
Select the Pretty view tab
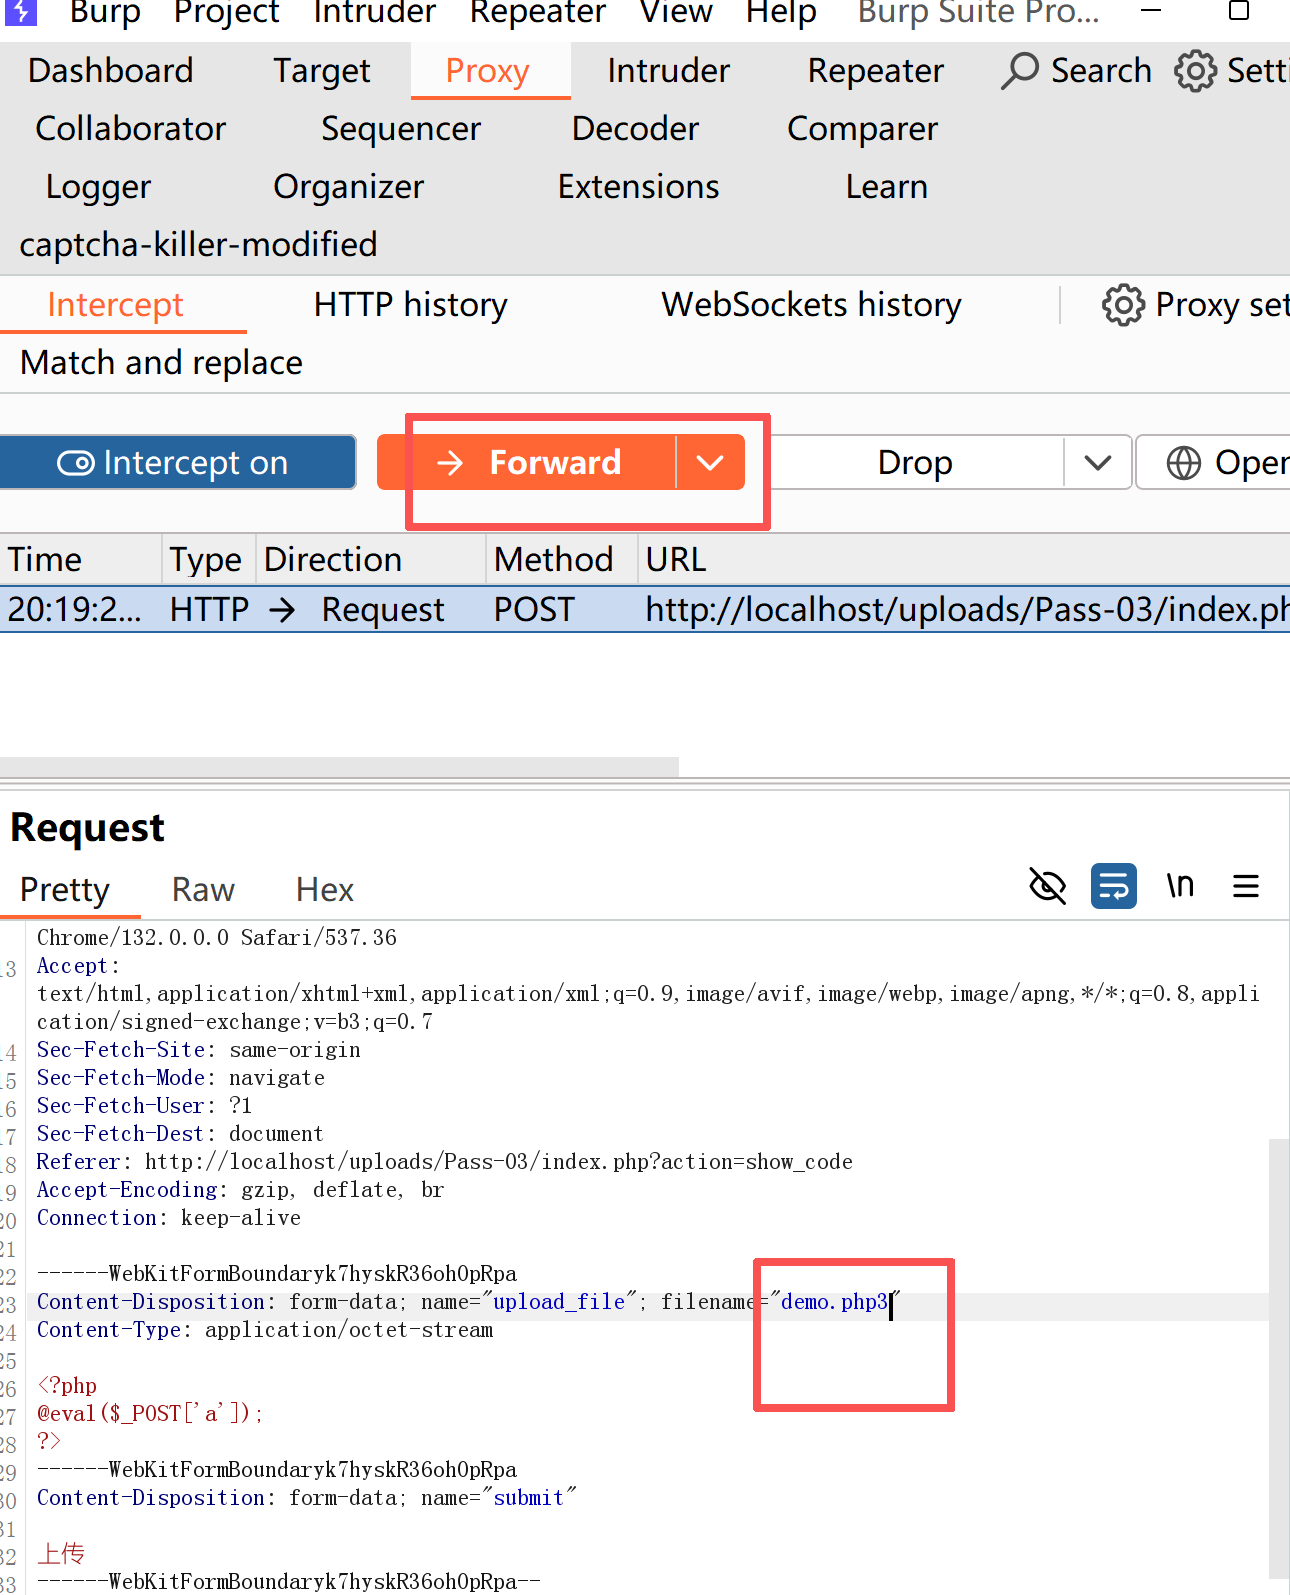point(65,890)
